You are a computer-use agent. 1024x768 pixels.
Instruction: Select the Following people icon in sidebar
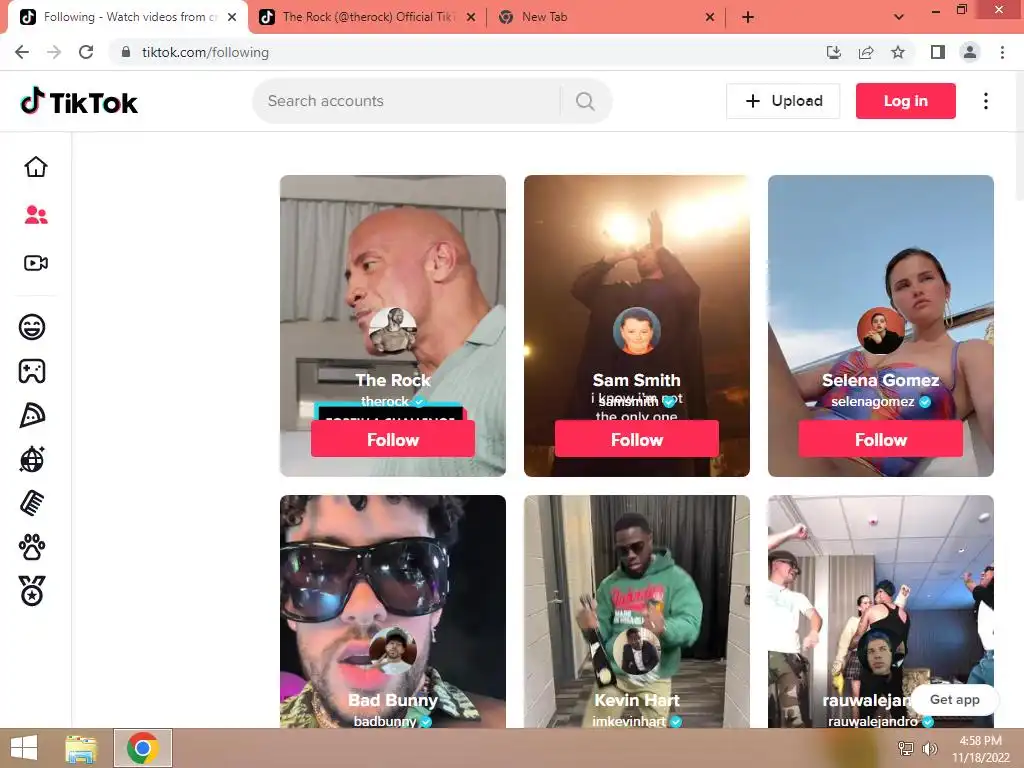(x=36, y=215)
